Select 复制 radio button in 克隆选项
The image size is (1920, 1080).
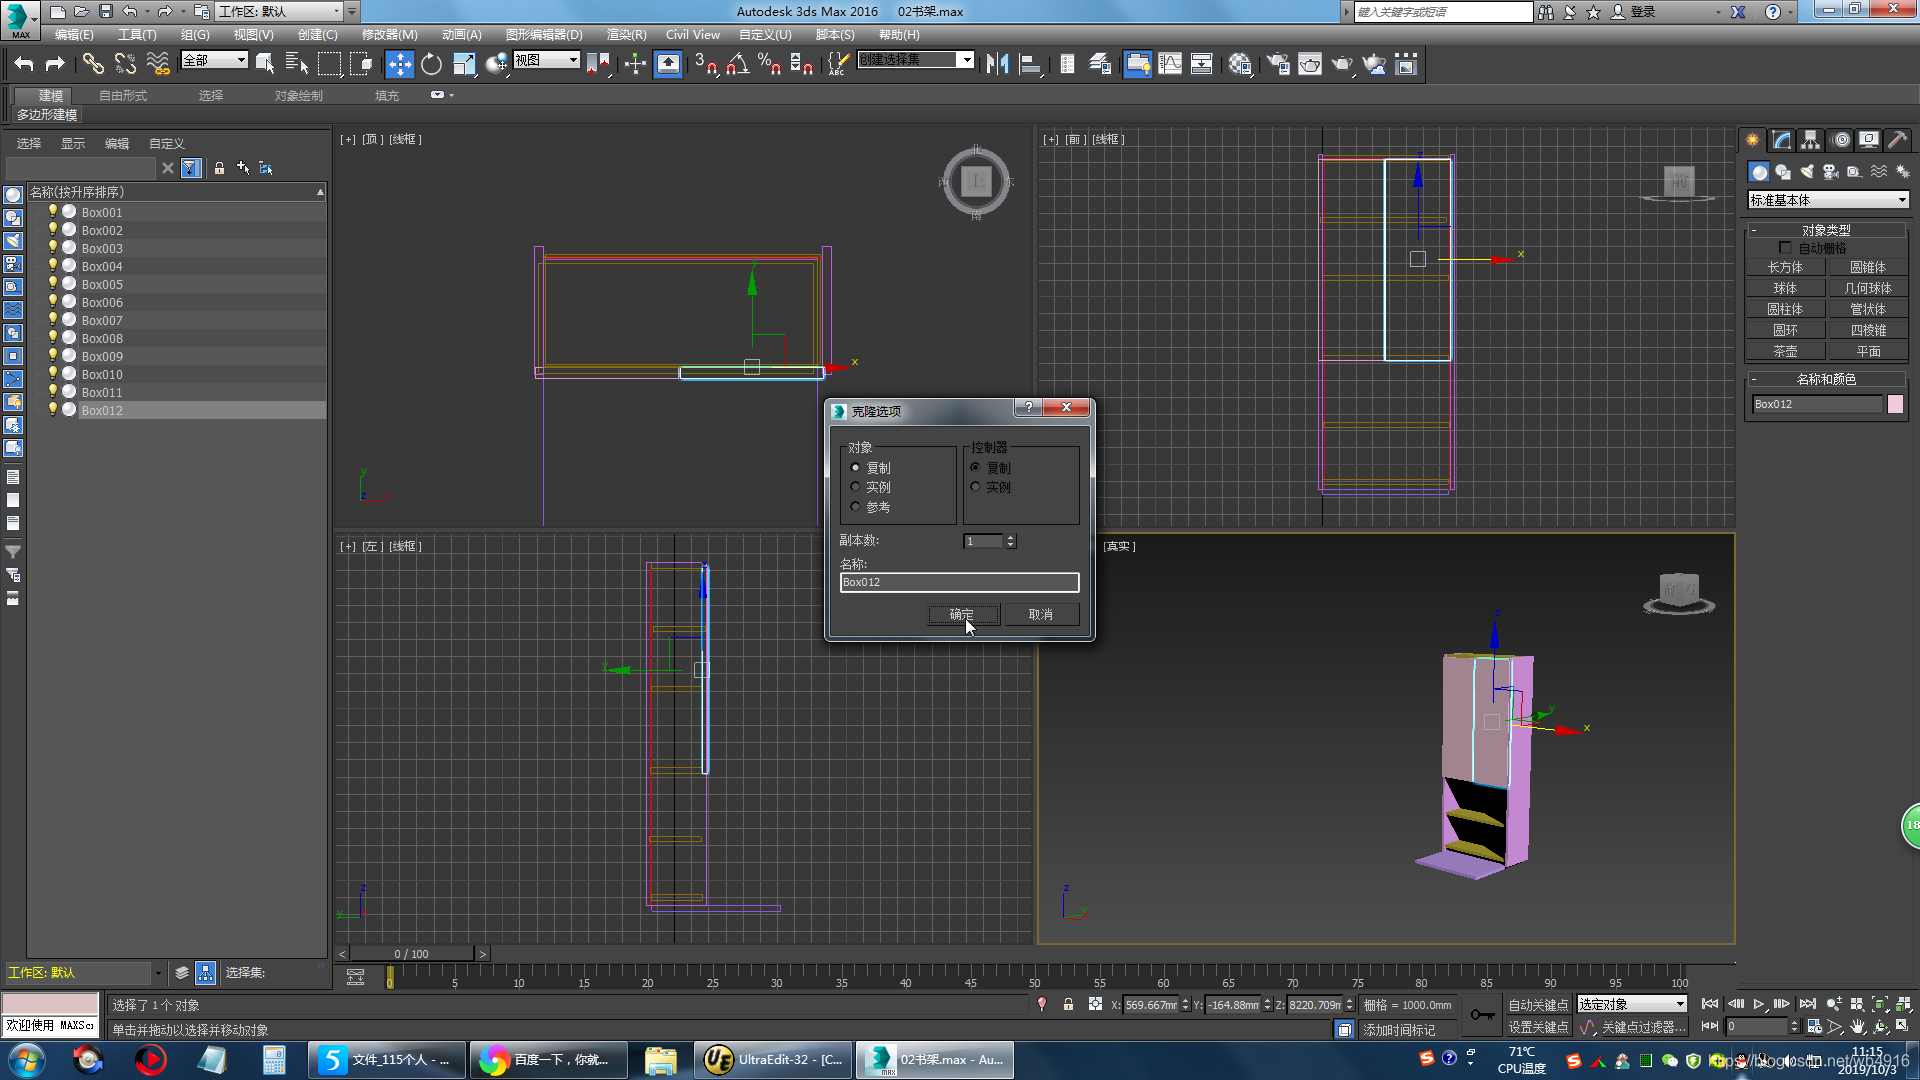click(856, 467)
